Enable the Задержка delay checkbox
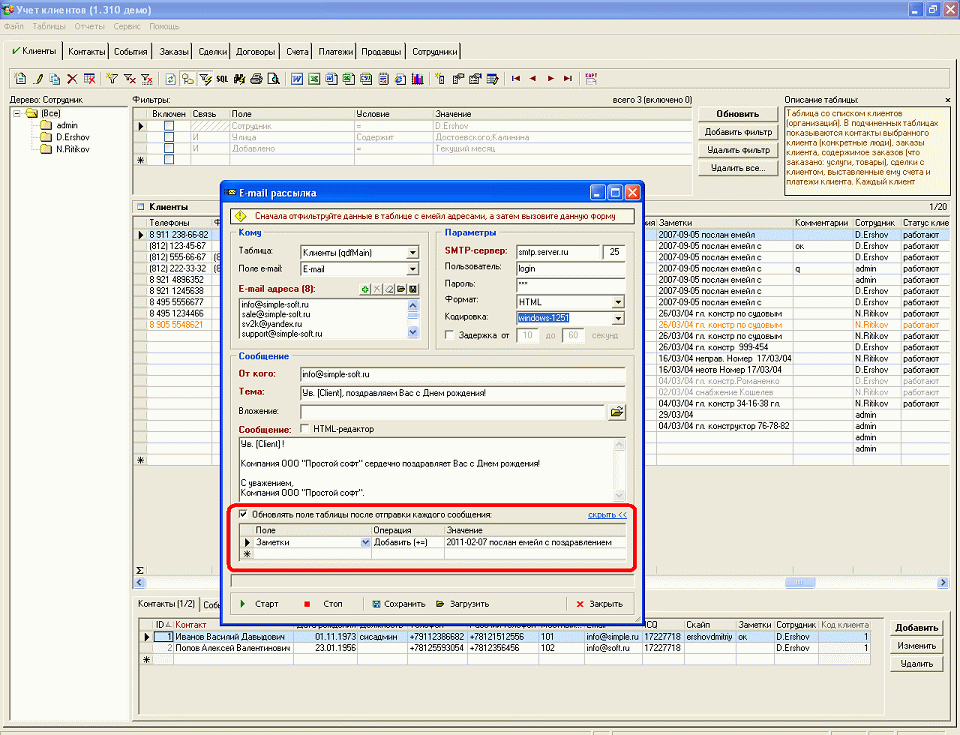 448,335
